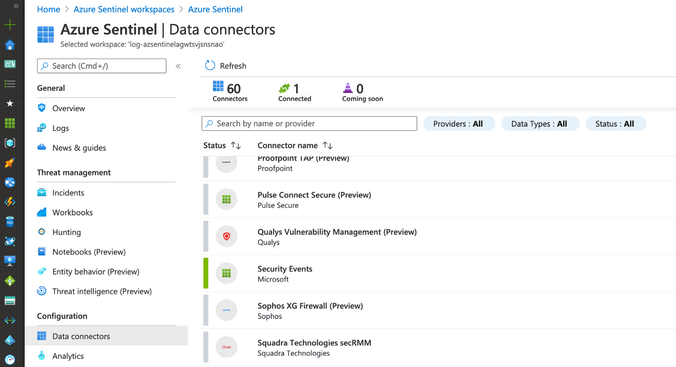Viewport: 676px width, 367px height.
Task: Open All services list icon in sidebar
Action: (x=10, y=84)
